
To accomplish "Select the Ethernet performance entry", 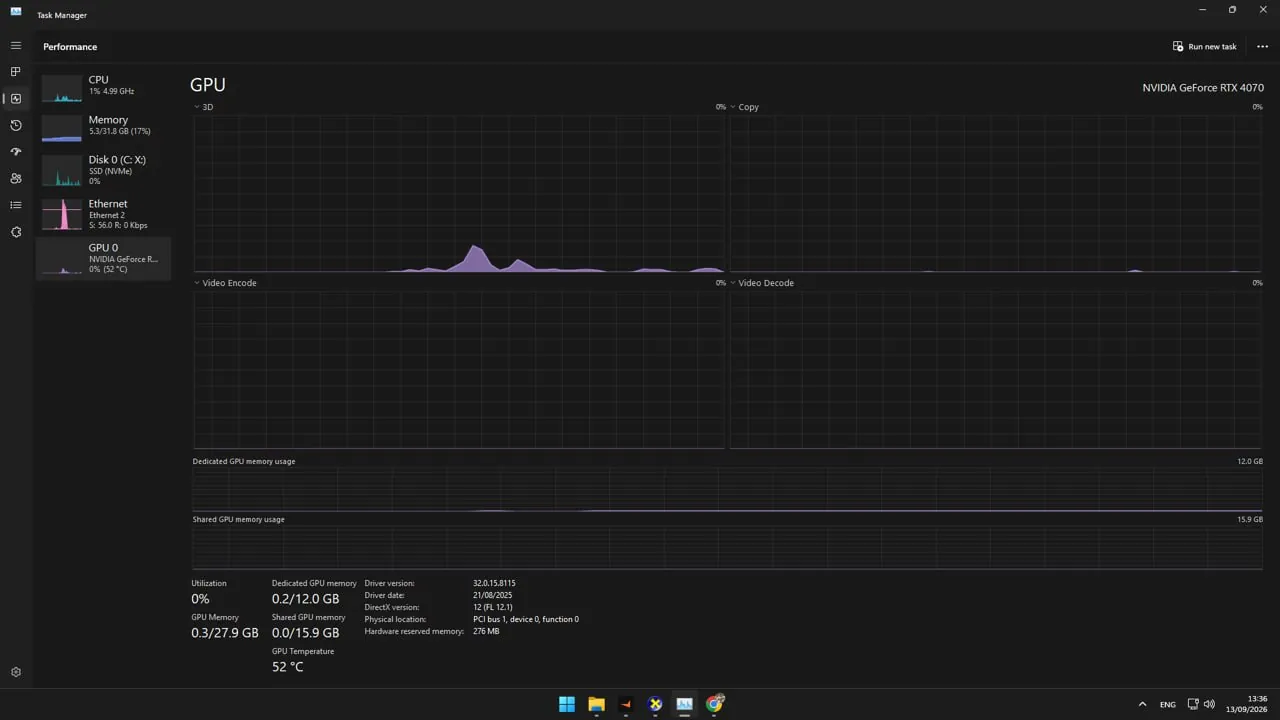I will pyautogui.click(x=103, y=214).
